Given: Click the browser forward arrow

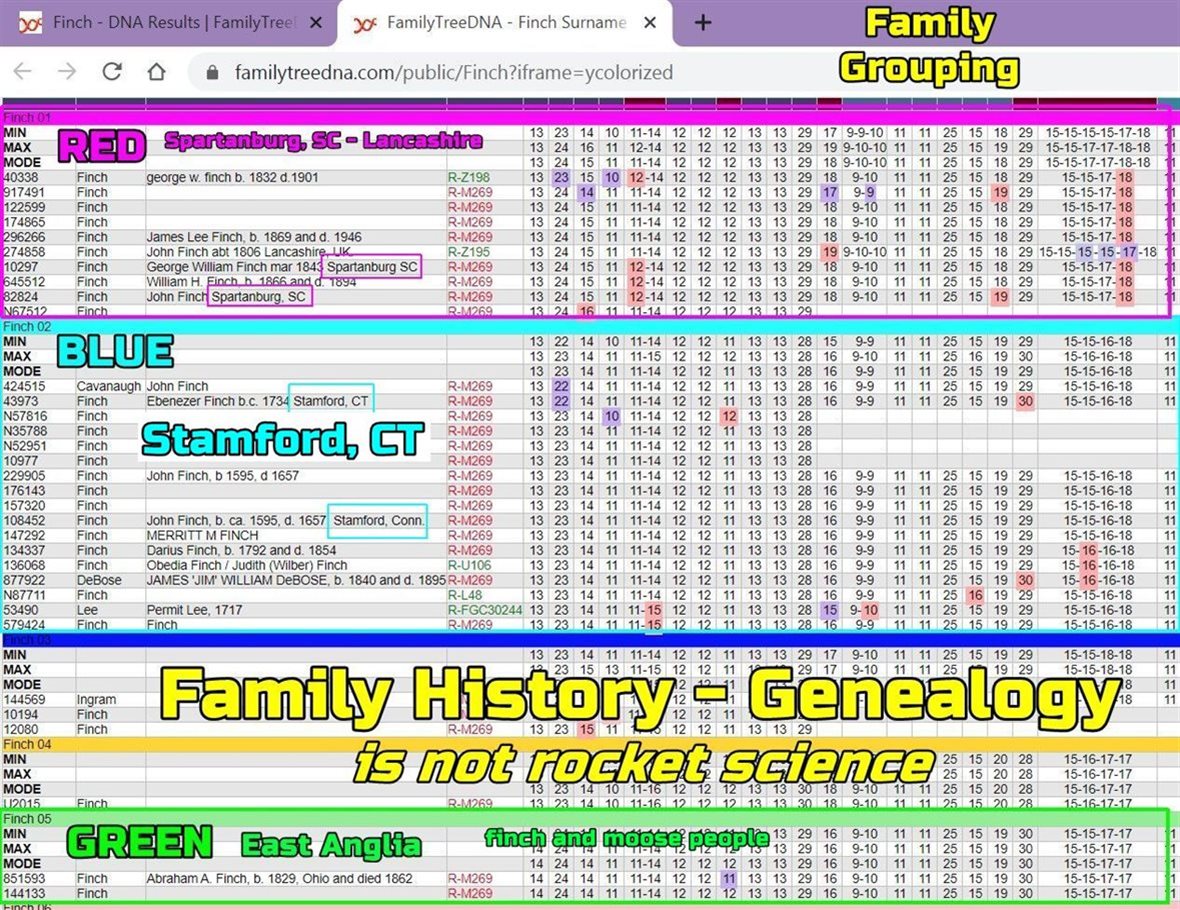Looking at the screenshot, I should coord(67,72).
